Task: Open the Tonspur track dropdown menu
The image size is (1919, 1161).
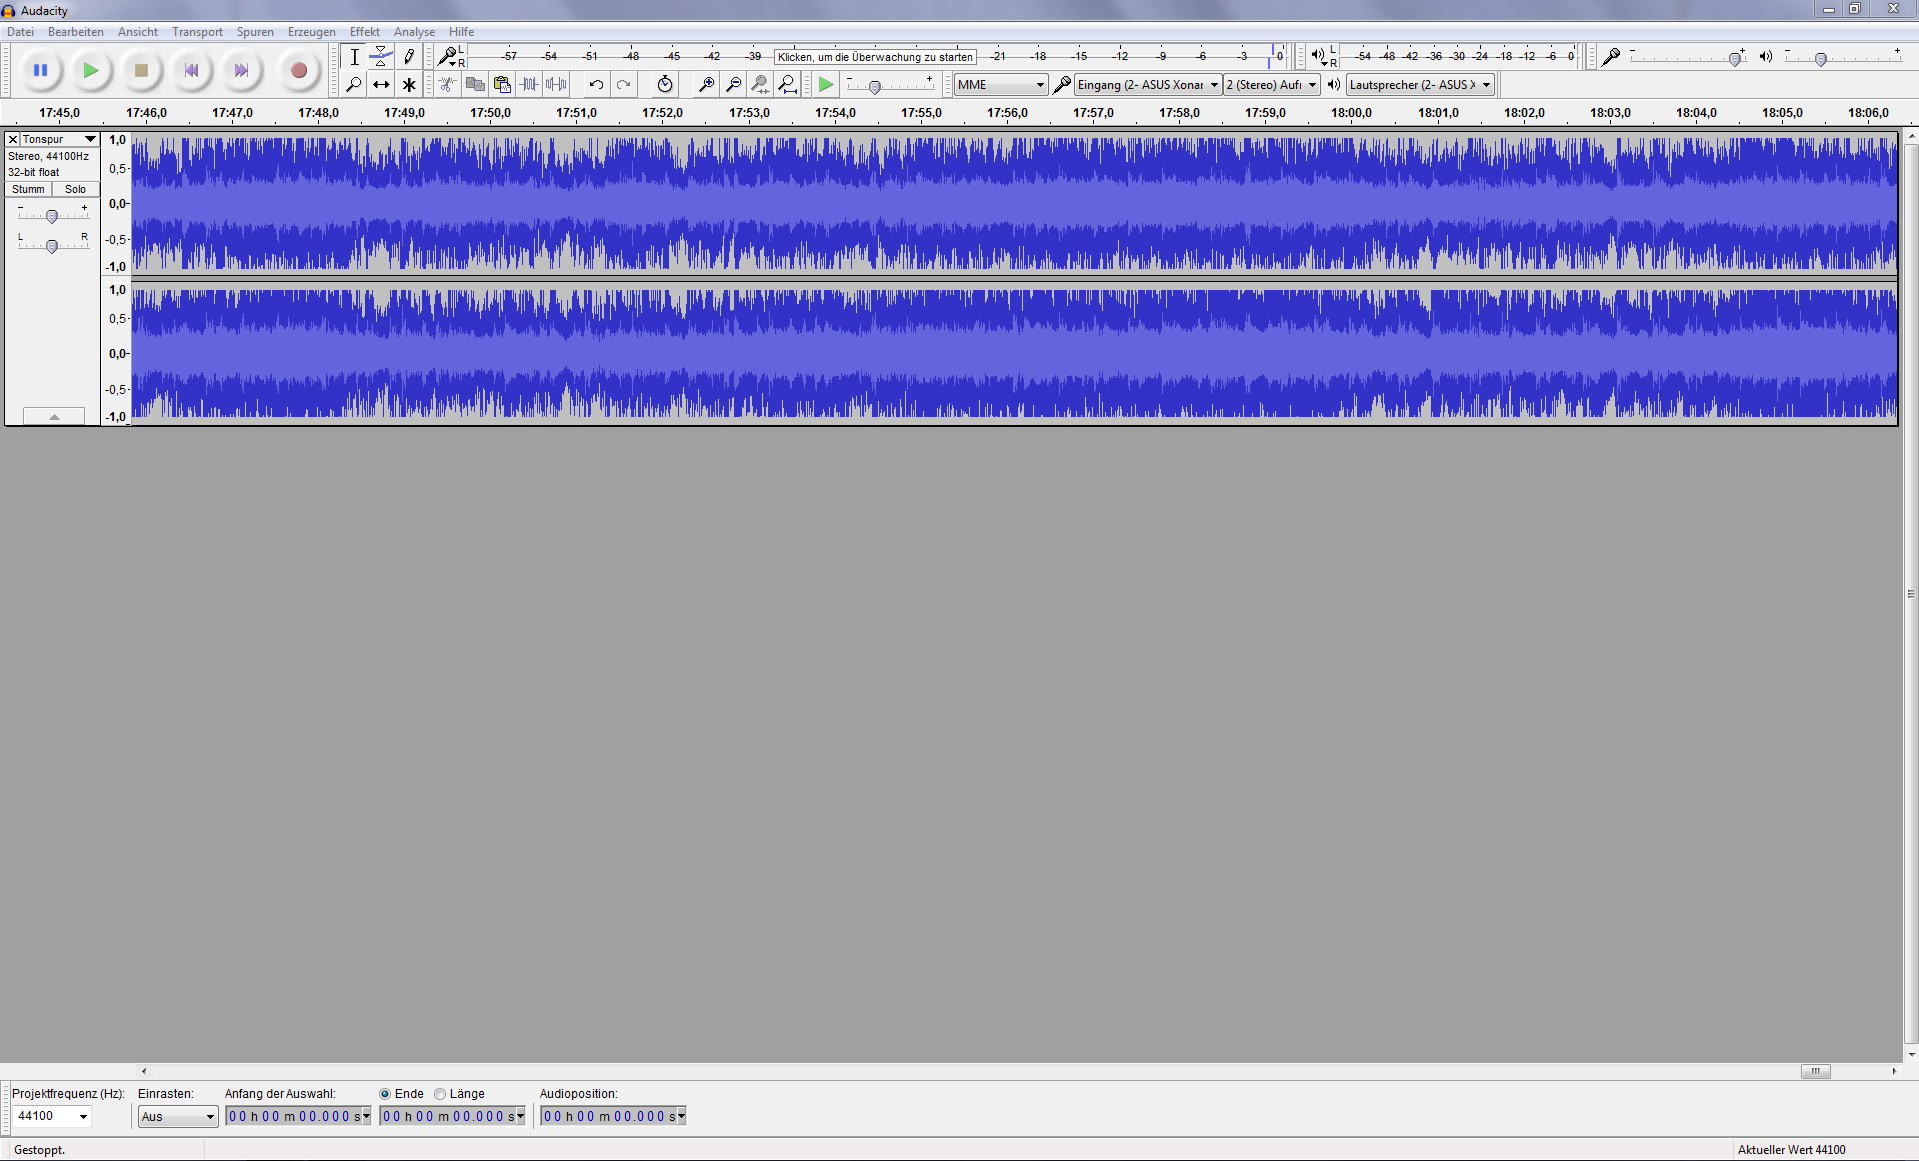Action: (x=59, y=139)
